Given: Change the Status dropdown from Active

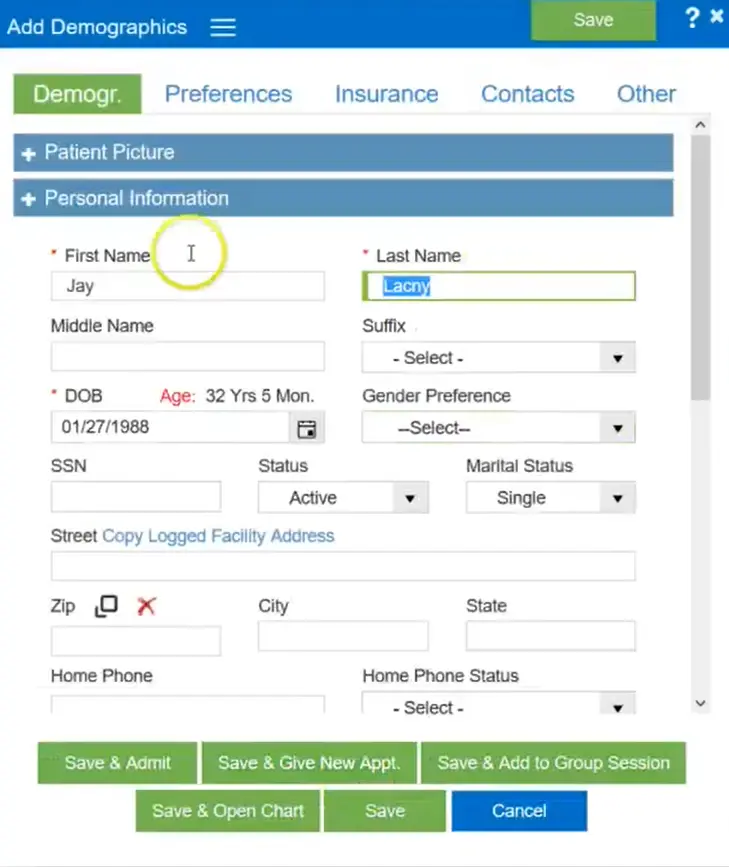Looking at the screenshot, I should point(410,497).
